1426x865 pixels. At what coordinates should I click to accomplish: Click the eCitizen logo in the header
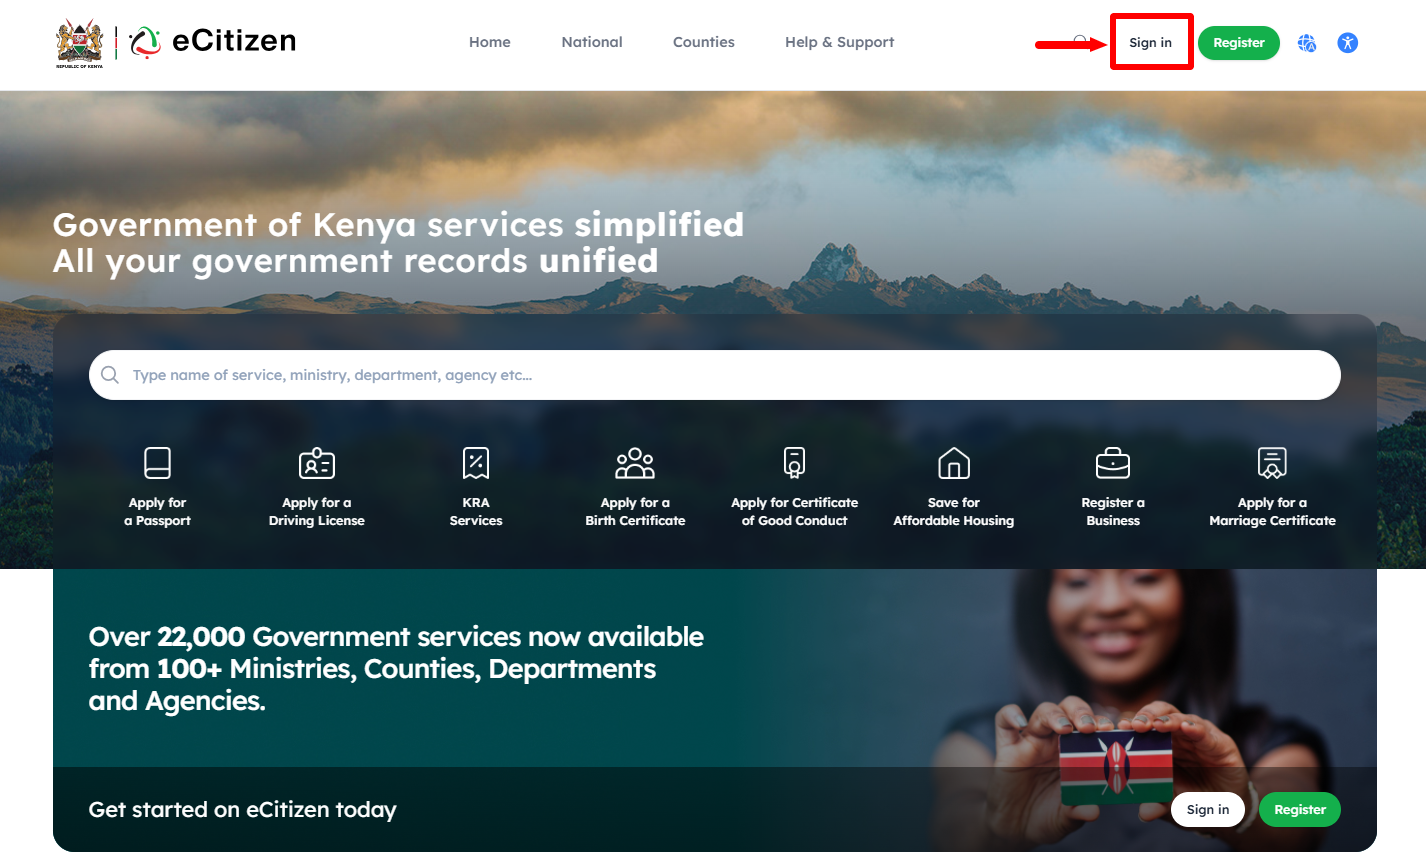[213, 41]
